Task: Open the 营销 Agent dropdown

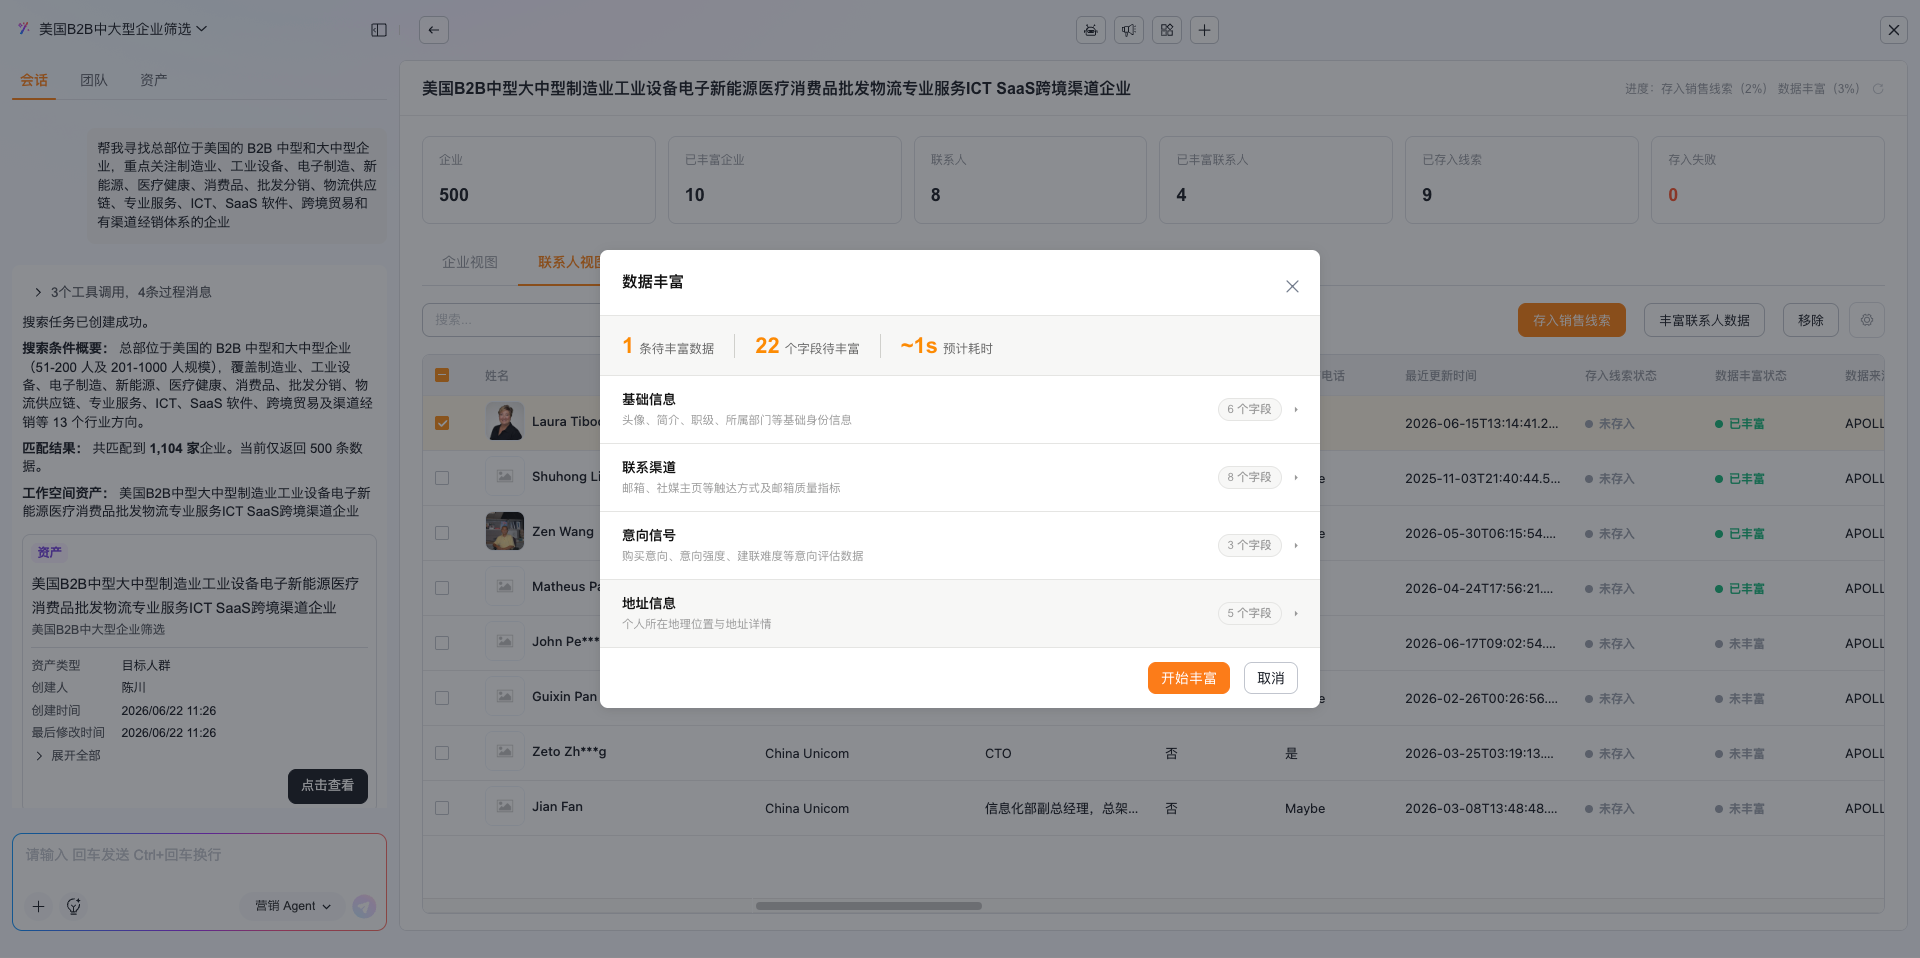Action: pyautogui.click(x=293, y=906)
